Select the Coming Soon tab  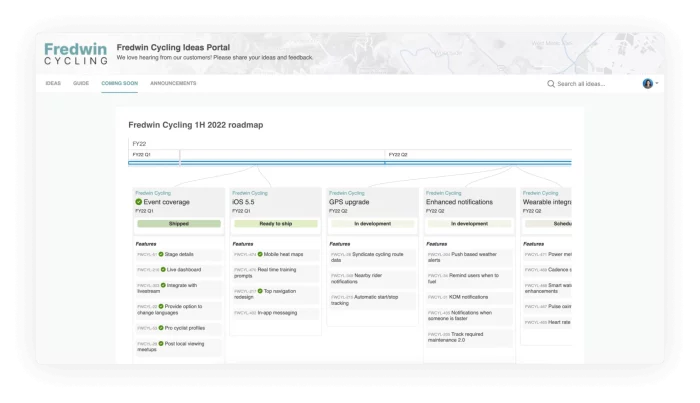119,83
